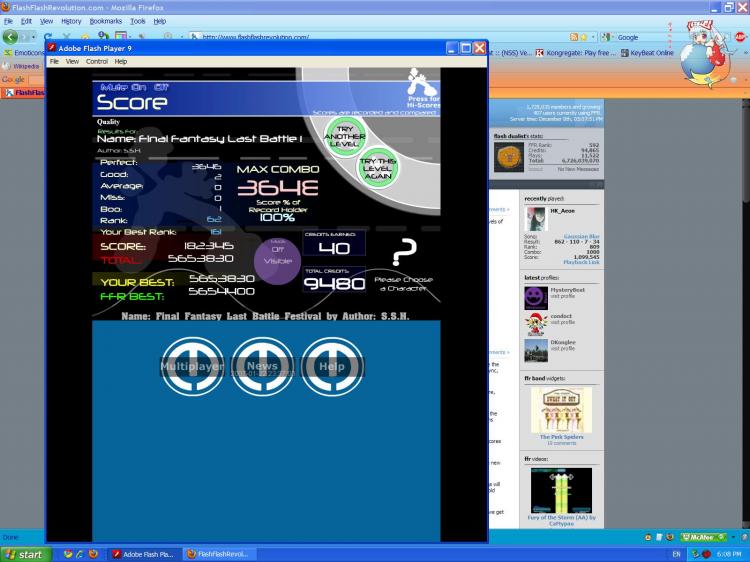The height and width of the screenshot is (562, 750).
Task: Launch Firefox from Quick Launch
Action: pos(93,554)
